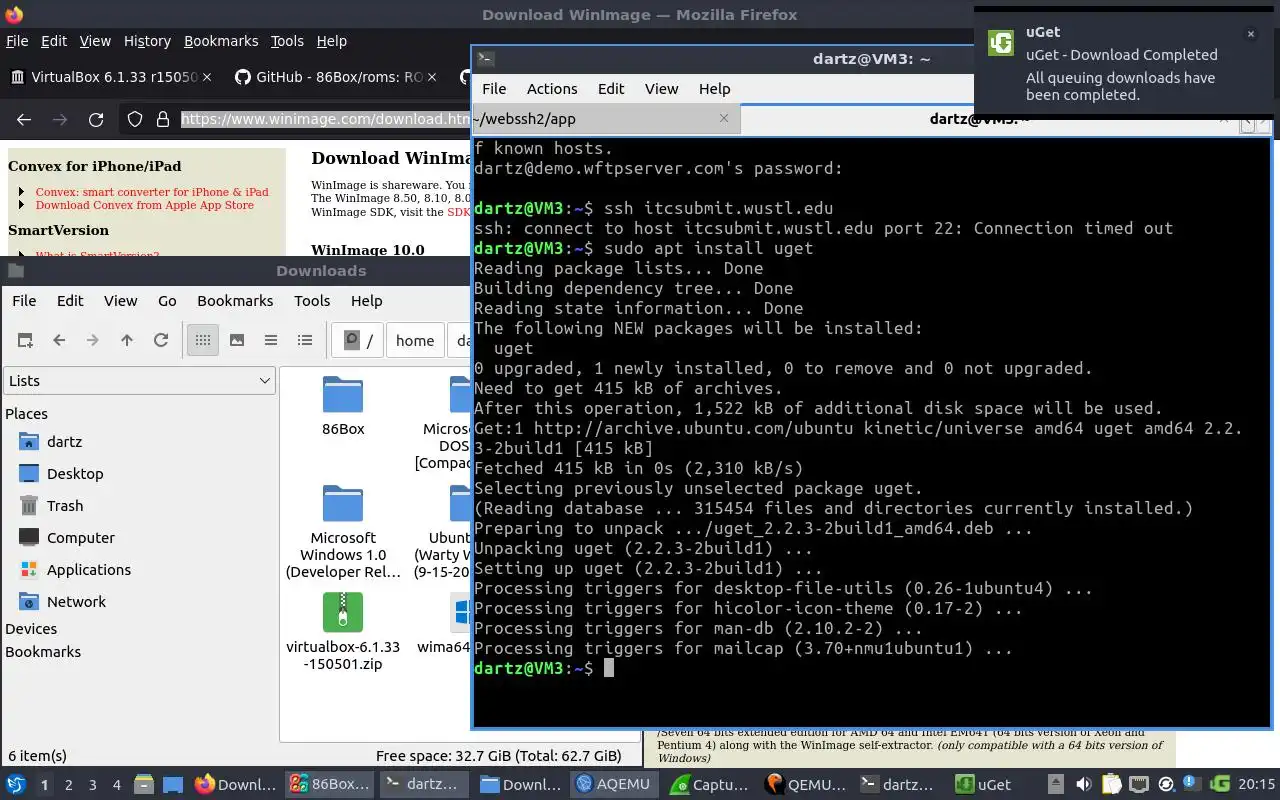Select 'dartz' home in Places
The height and width of the screenshot is (800, 1280).
pyautogui.click(x=64, y=441)
